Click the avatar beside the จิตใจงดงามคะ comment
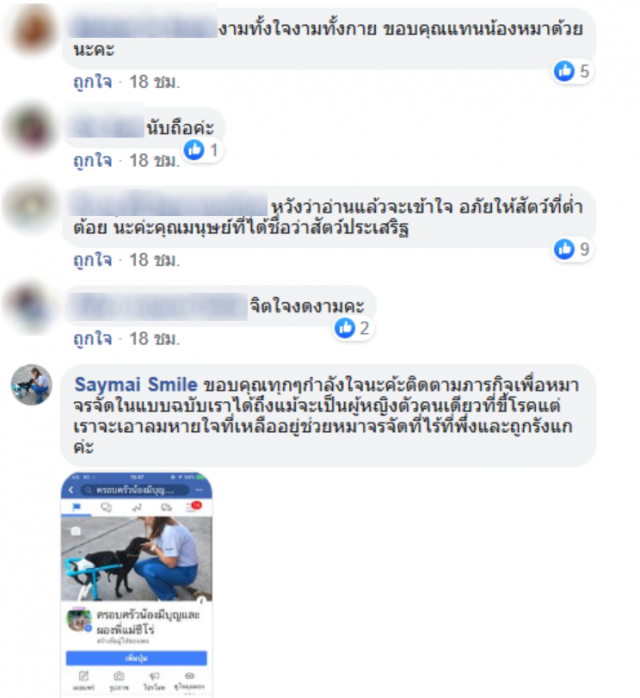The width and height of the screenshot is (640, 698). point(32,307)
